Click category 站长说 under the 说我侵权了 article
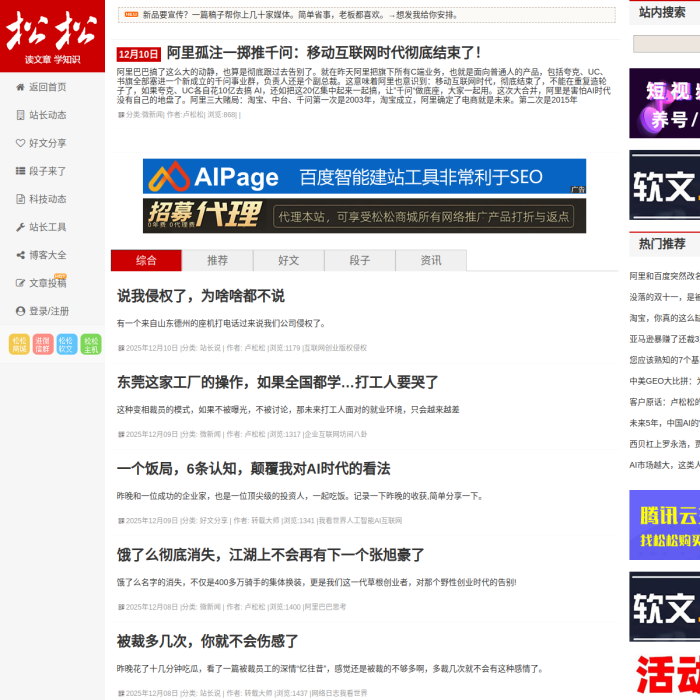This screenshot has height=700, width=700. (x=210, y=348)
